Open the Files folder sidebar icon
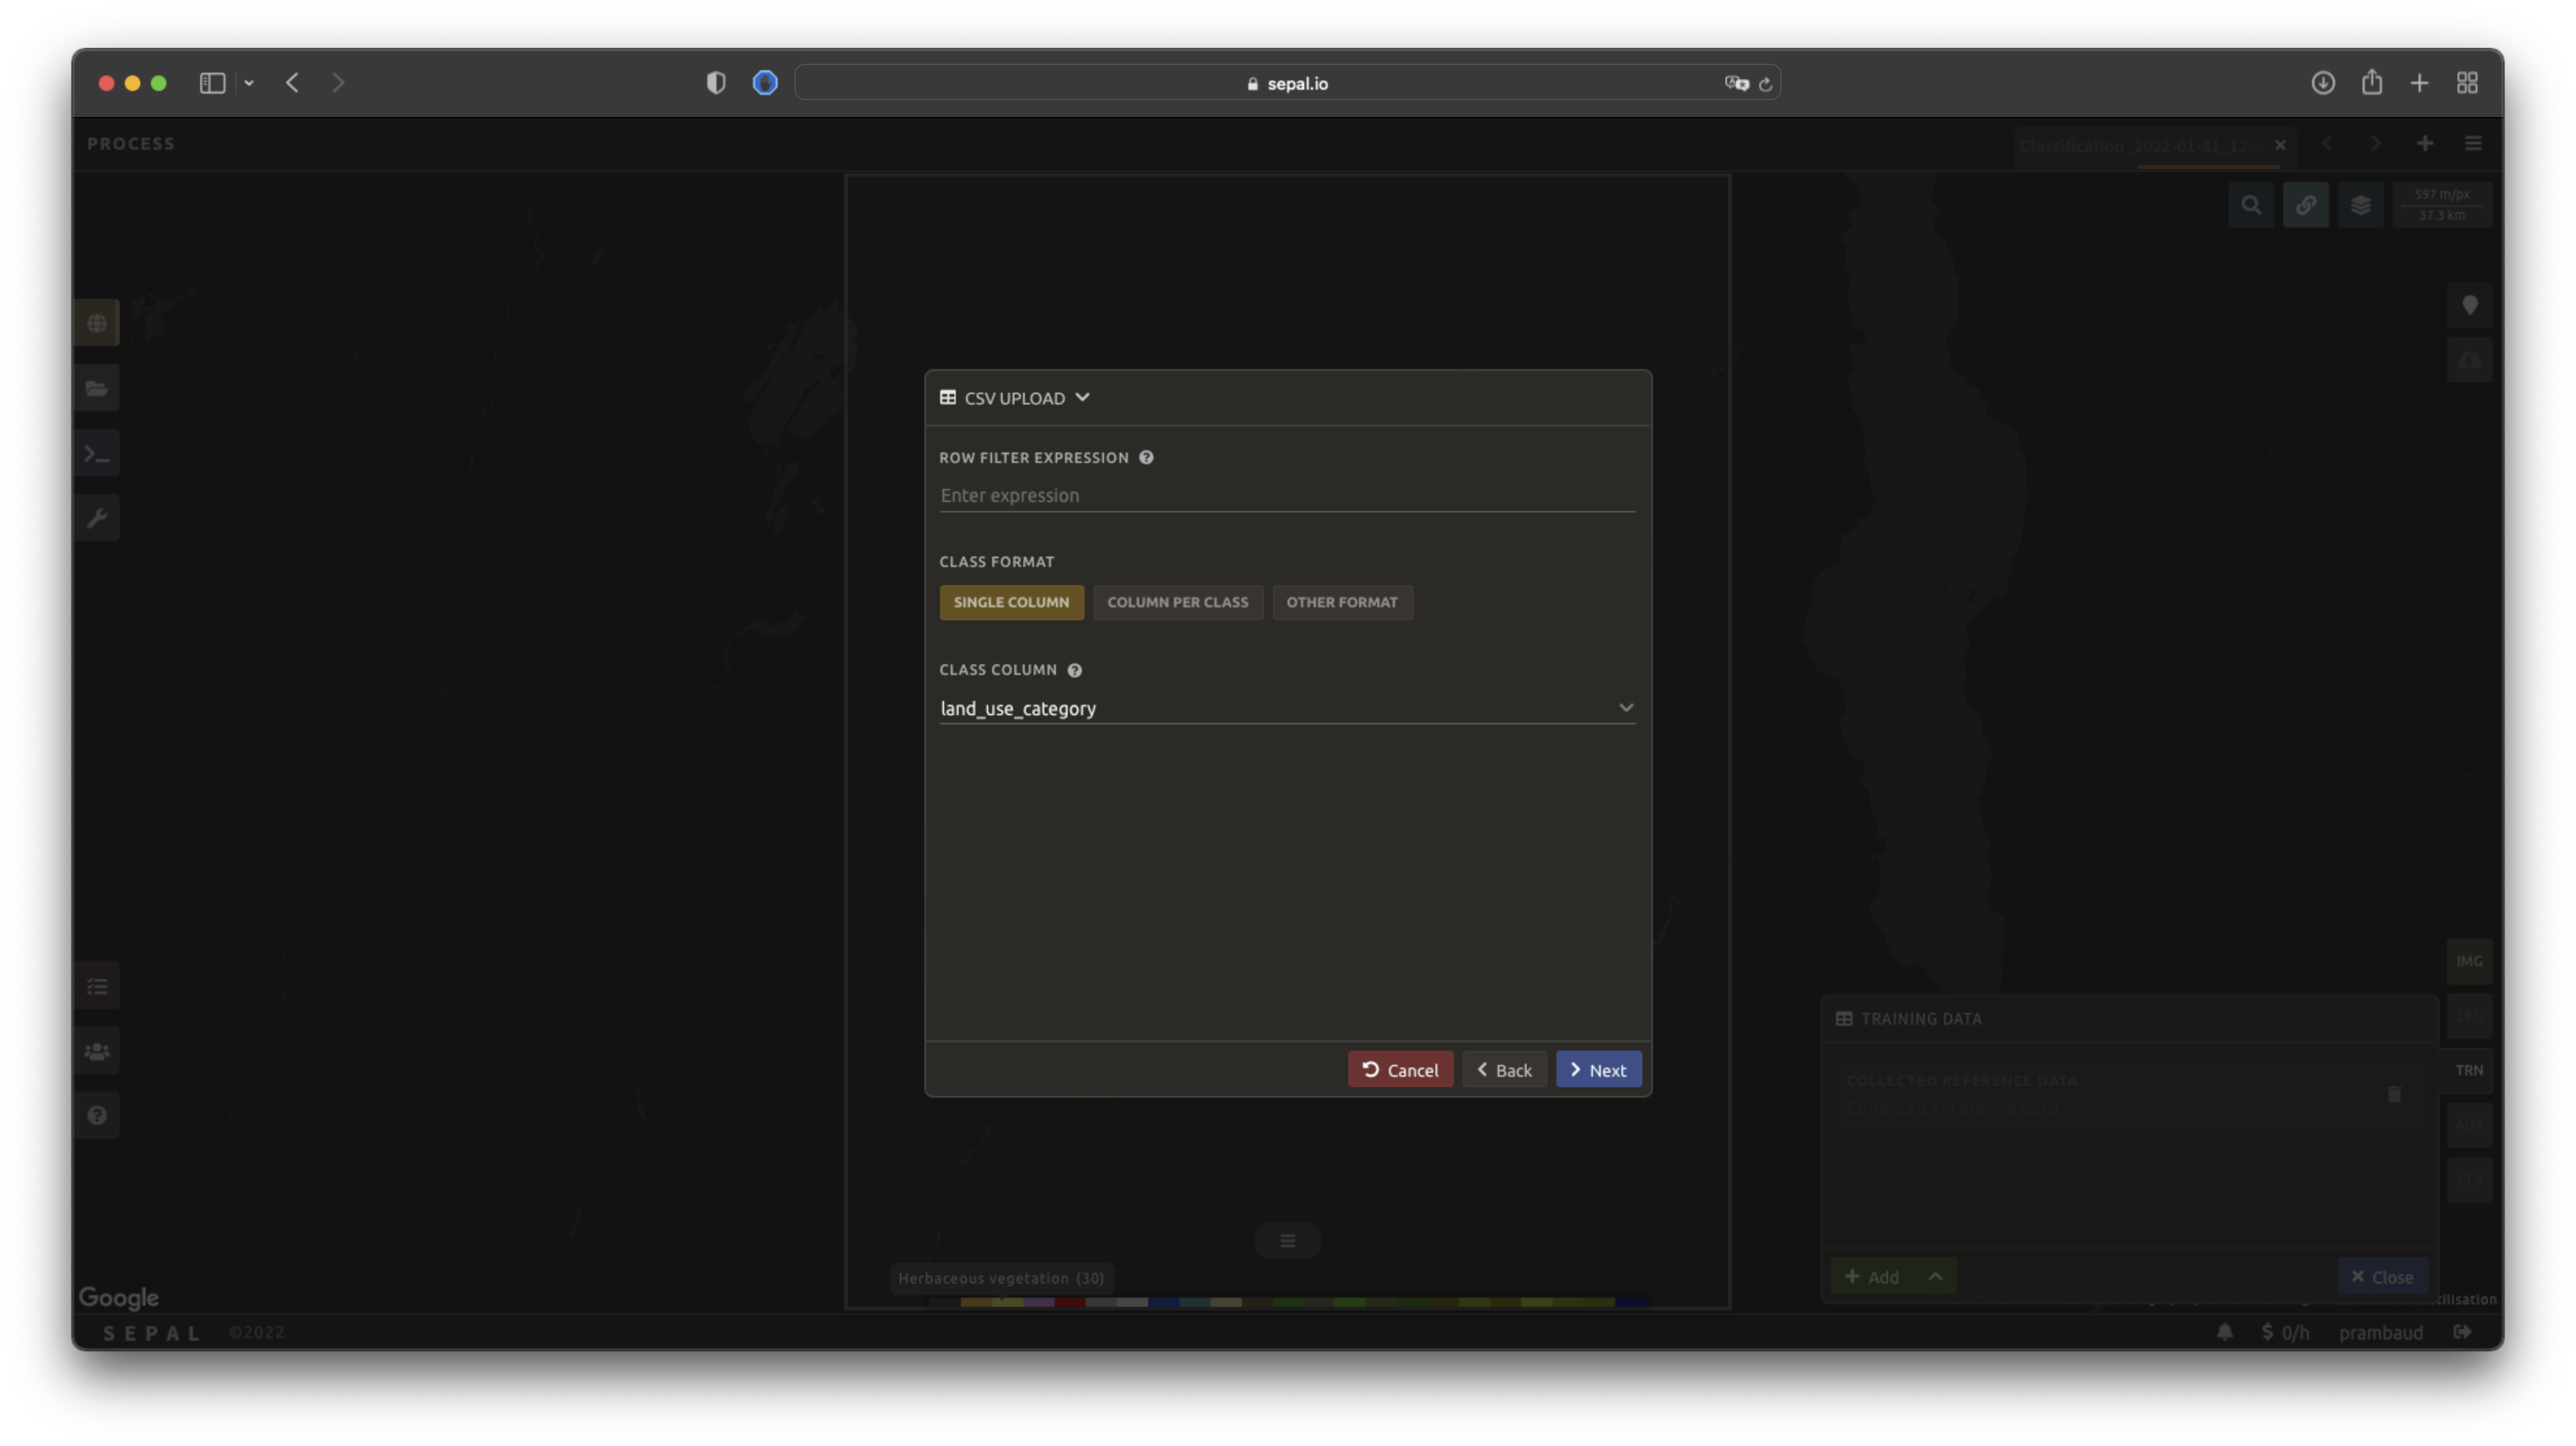The width and height of the screenshot is (2576, 1446). tap(97, 389)
